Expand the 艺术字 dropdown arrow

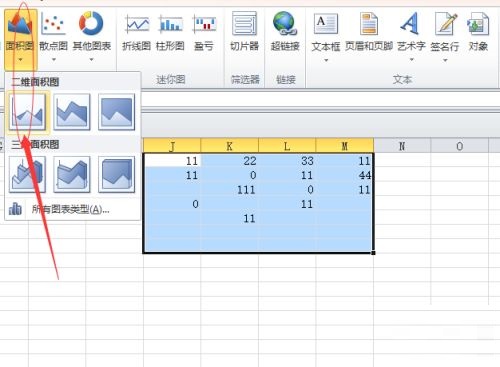click(x=412, y=60)
